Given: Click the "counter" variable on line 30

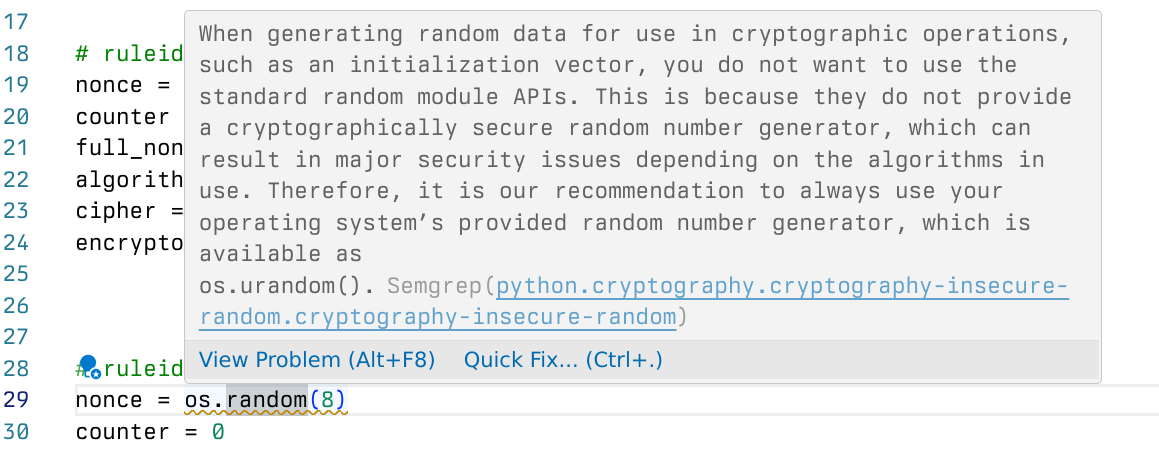Looking at the screenshot, I should (122, 432).
